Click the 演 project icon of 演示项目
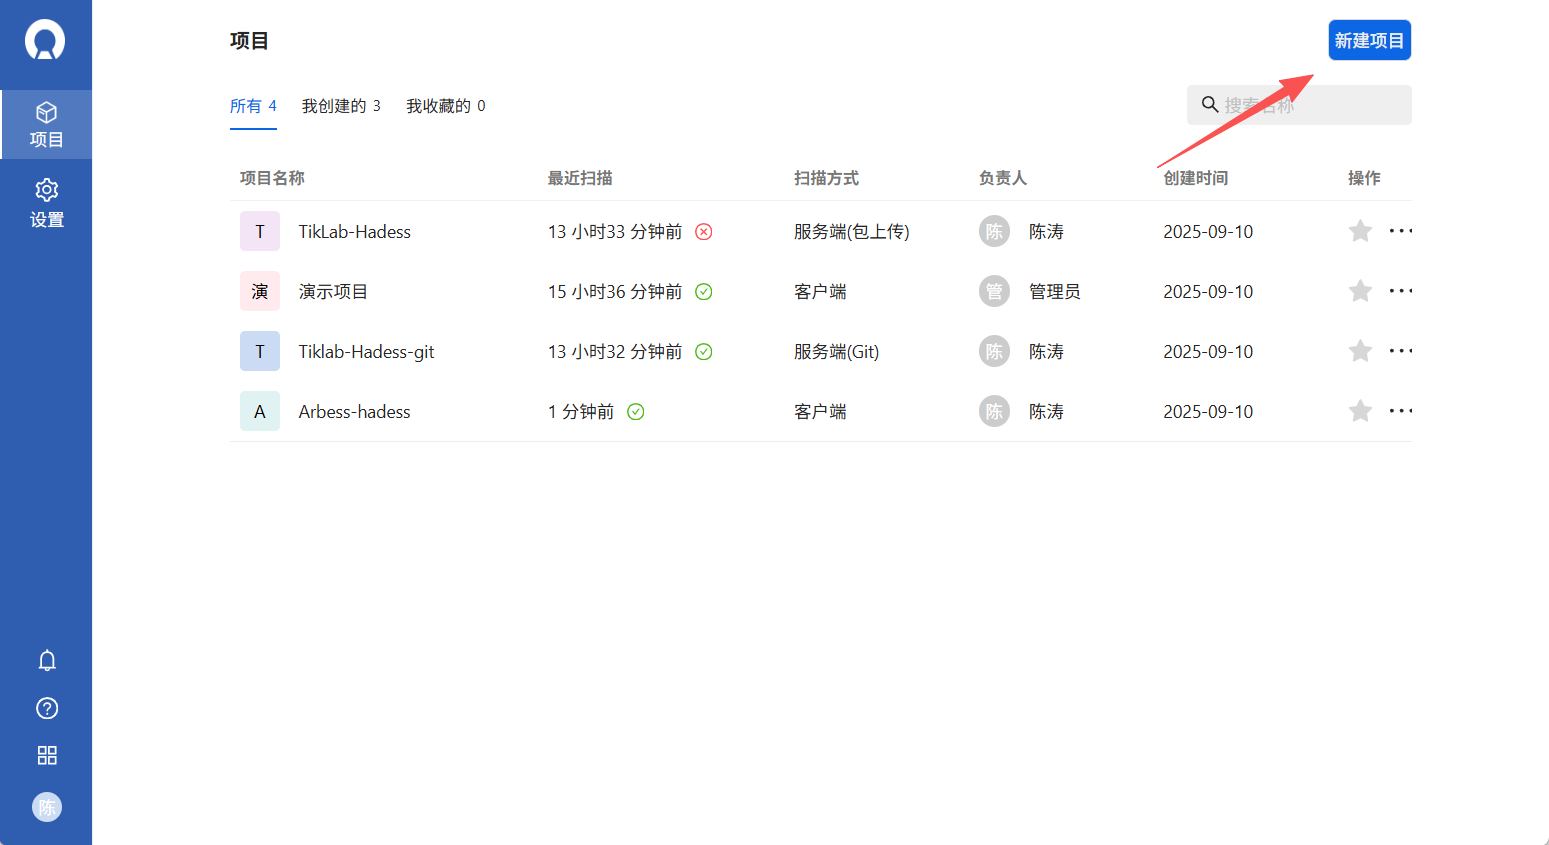Viewport: 1549px width, 845px height. pos(260,291)
